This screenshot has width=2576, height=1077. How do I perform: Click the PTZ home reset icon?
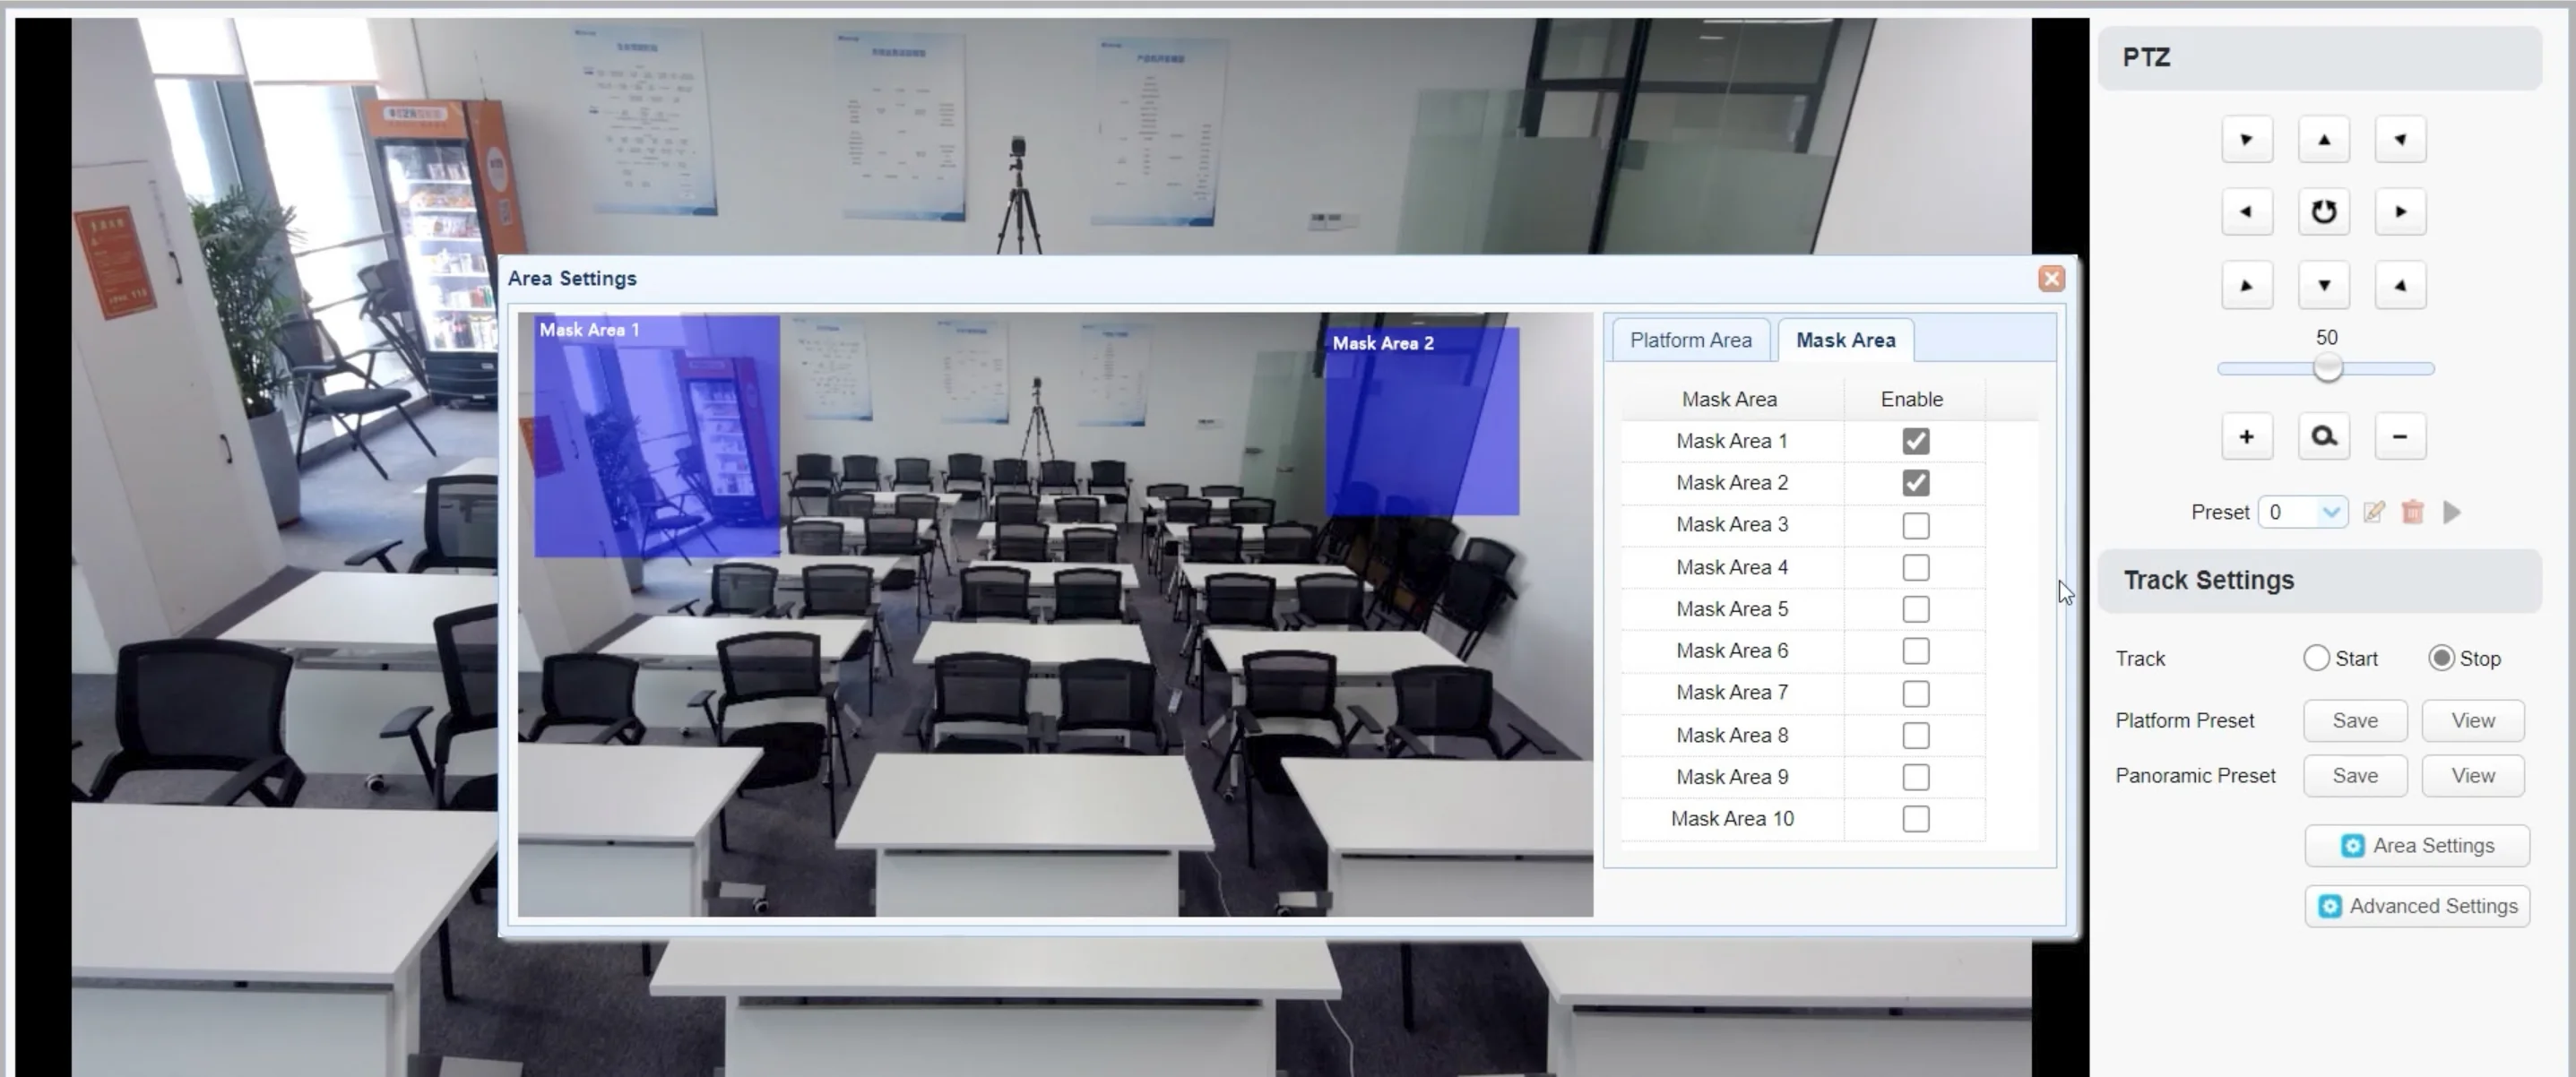tap(2323, 212)
